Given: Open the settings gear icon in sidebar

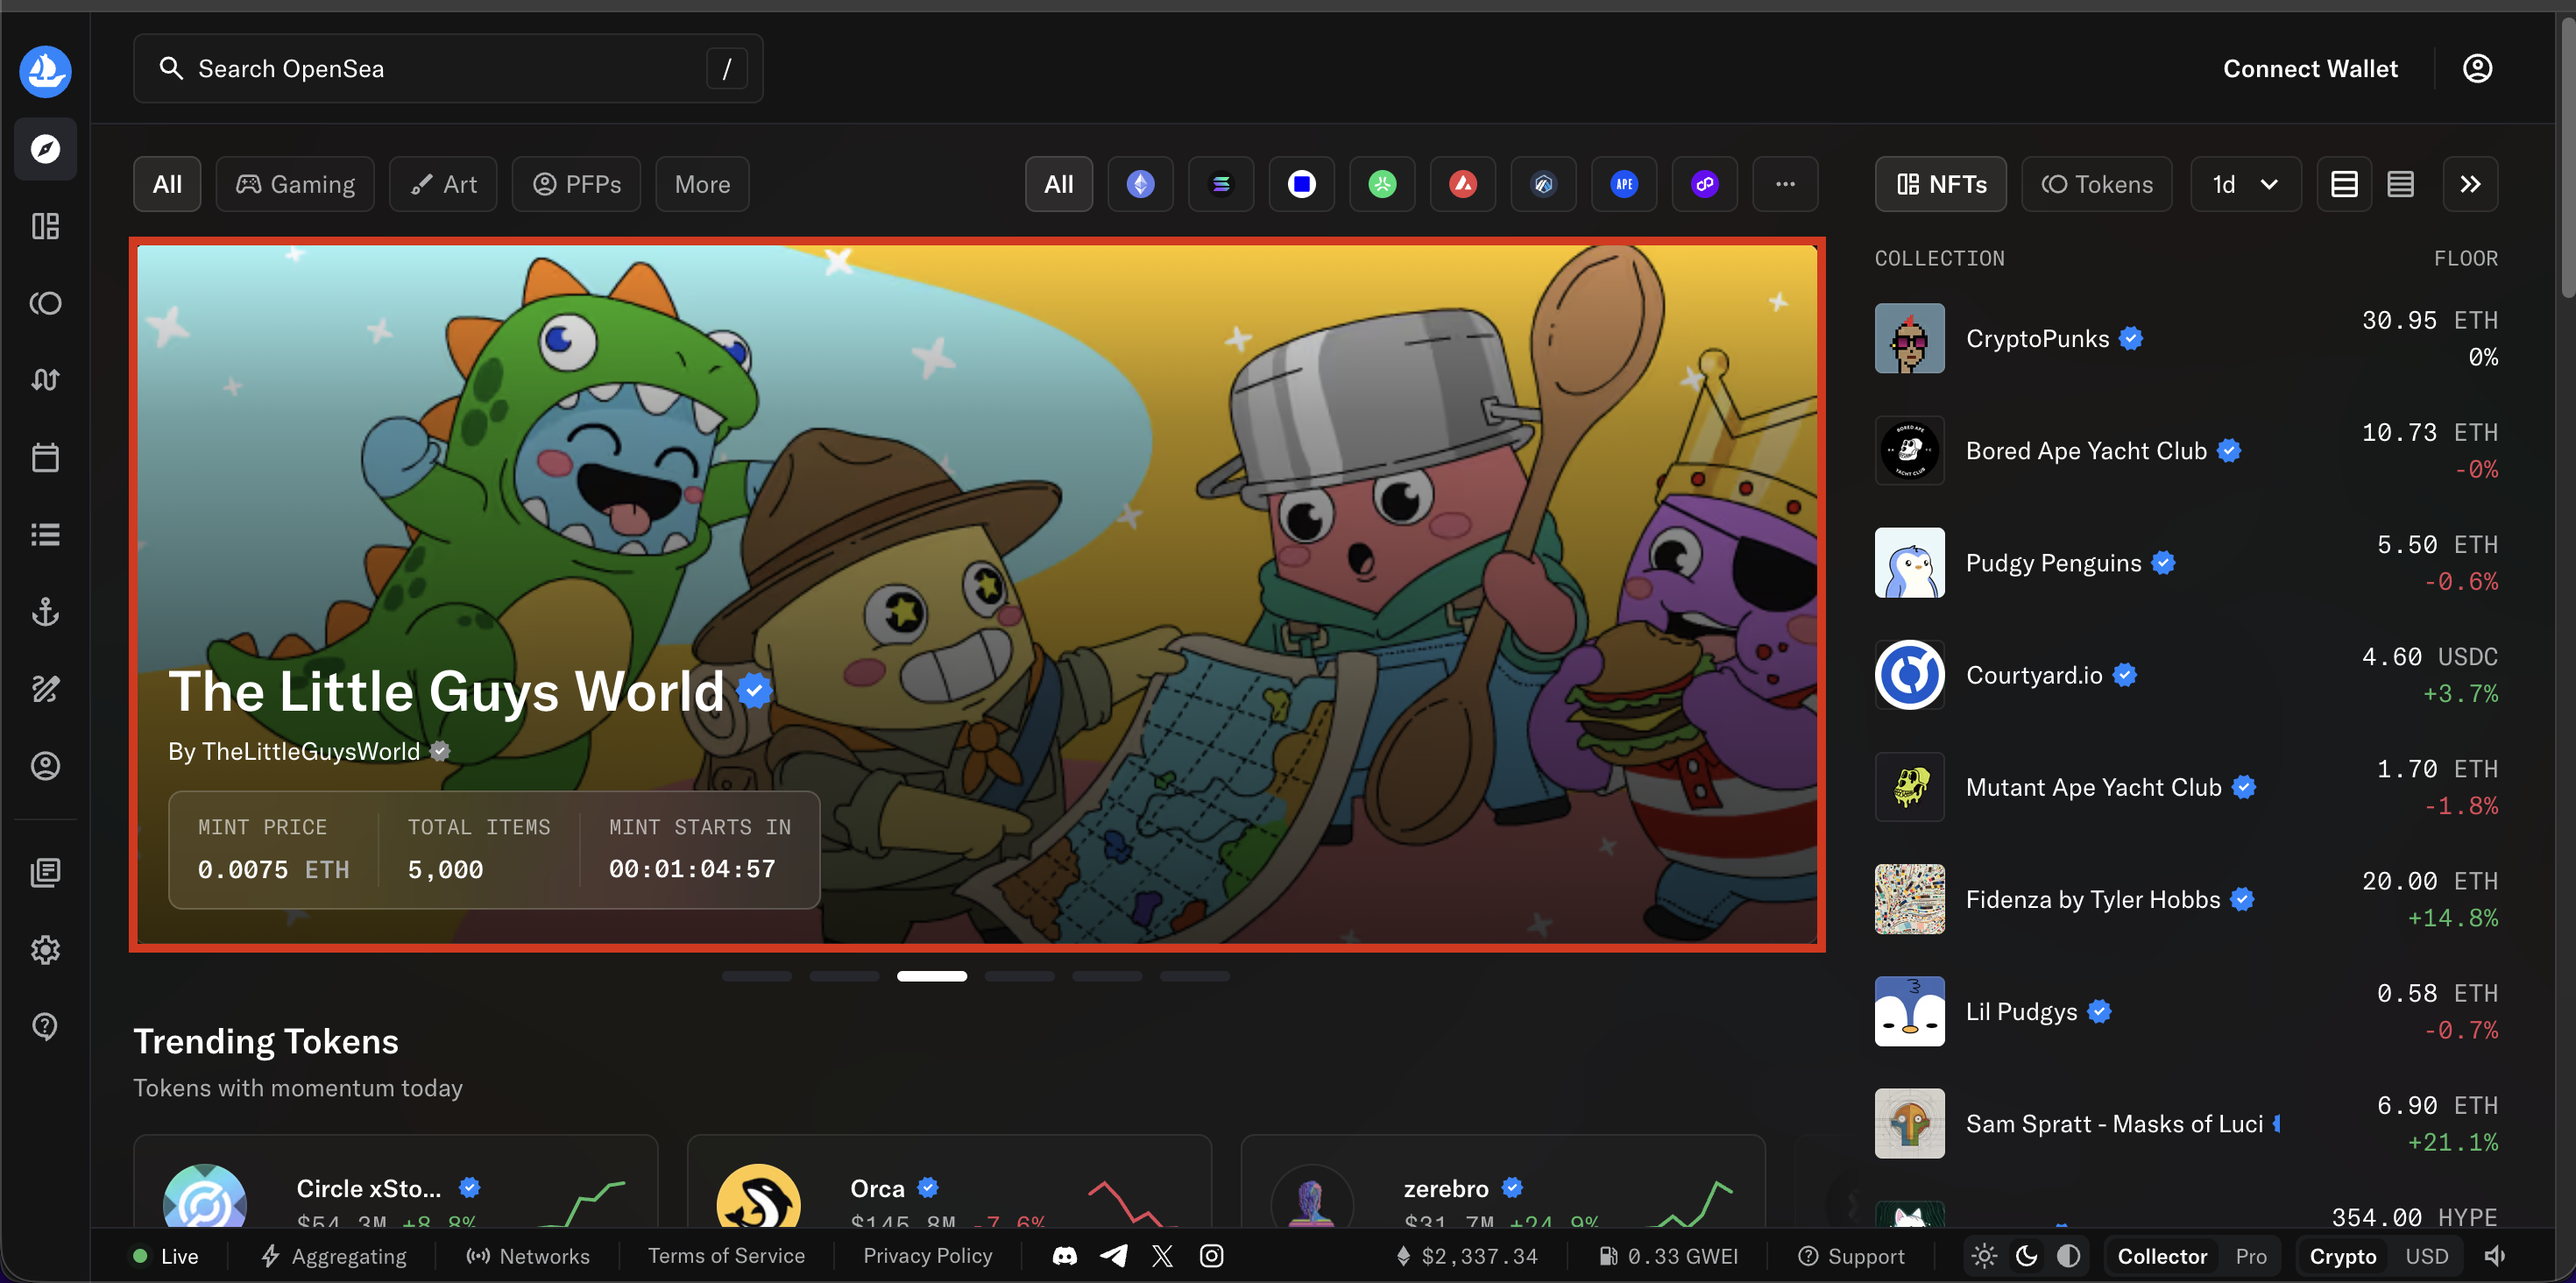Looking at the screenshot, I should pos(45,949).
